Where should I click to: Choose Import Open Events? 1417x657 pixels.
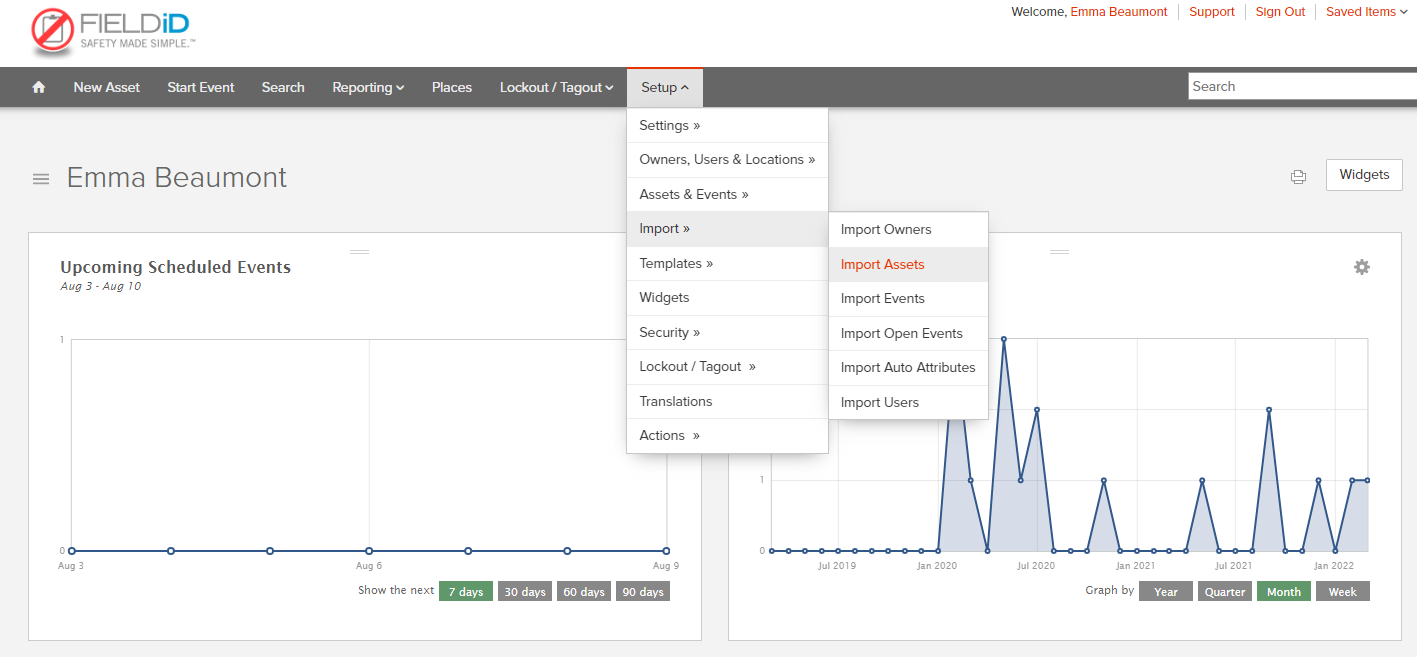pos(908,334)
